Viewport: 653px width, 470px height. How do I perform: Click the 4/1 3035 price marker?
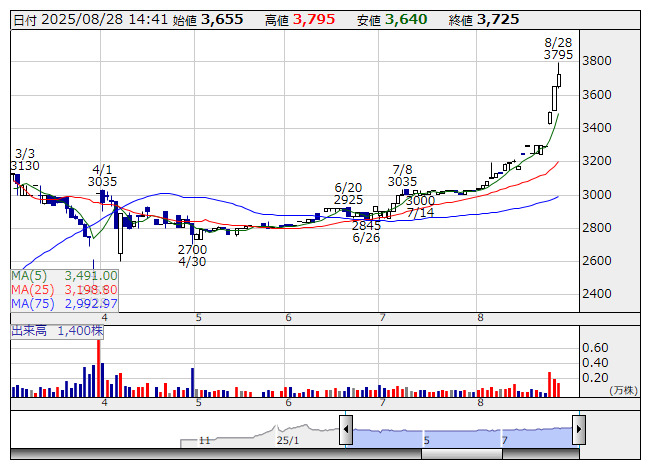coord(102,176)
